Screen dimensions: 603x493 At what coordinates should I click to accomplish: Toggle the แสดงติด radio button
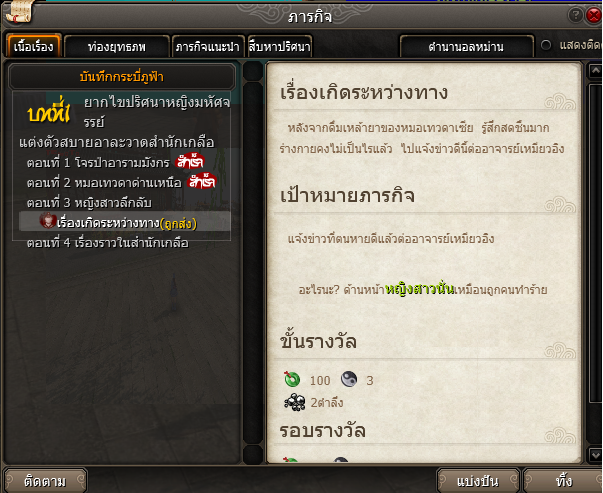546,45
